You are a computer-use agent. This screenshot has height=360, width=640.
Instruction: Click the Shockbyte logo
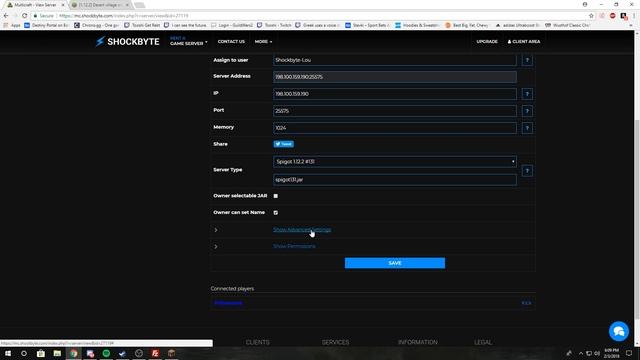click(x=127, y=42)
